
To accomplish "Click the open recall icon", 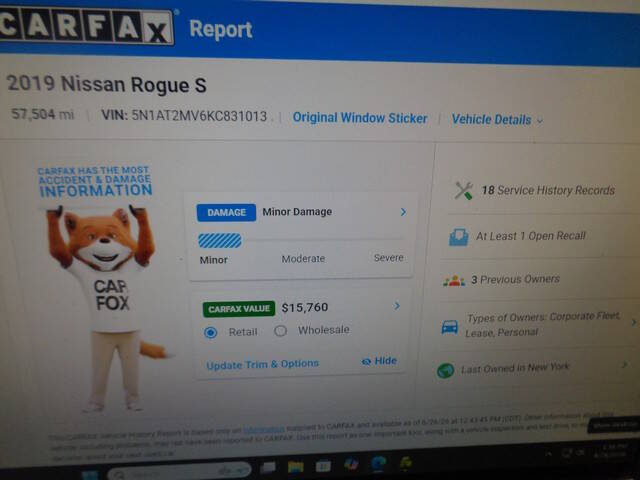I will (458, 237).
